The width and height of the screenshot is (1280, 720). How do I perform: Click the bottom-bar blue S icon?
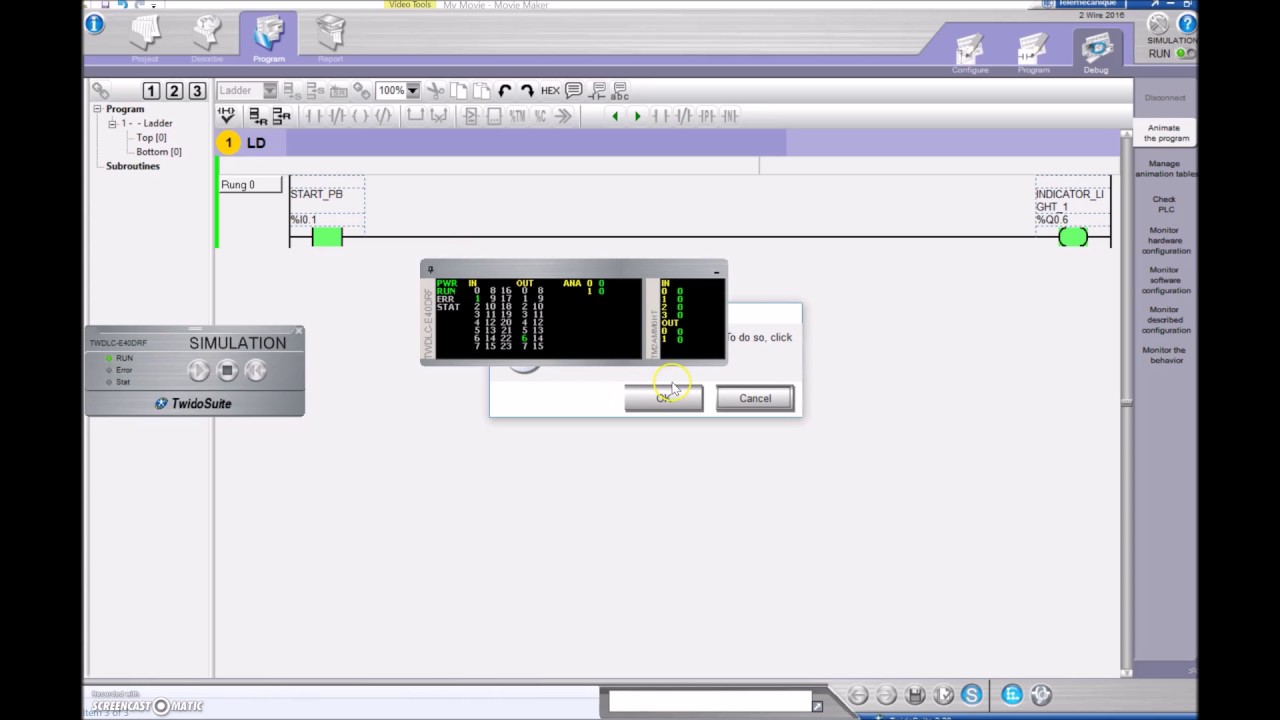tap(971, 695)
